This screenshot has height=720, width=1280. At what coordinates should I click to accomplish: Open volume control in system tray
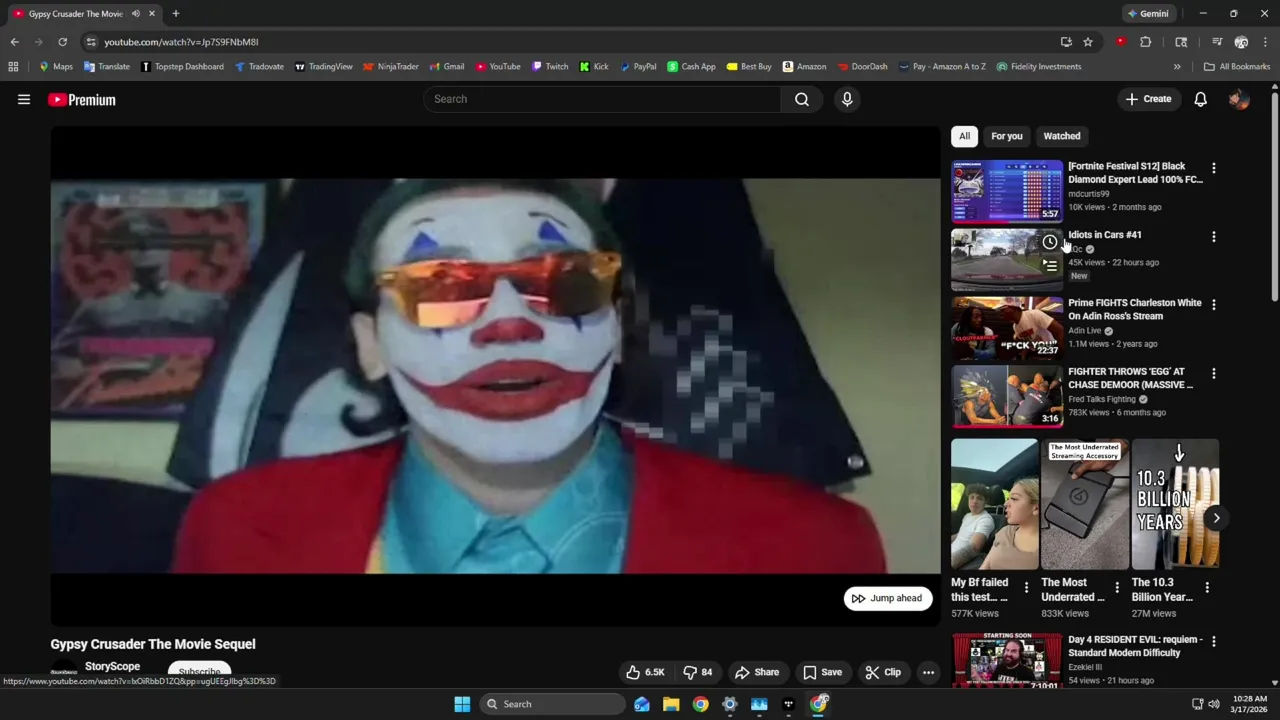[x=1214, y=704]
